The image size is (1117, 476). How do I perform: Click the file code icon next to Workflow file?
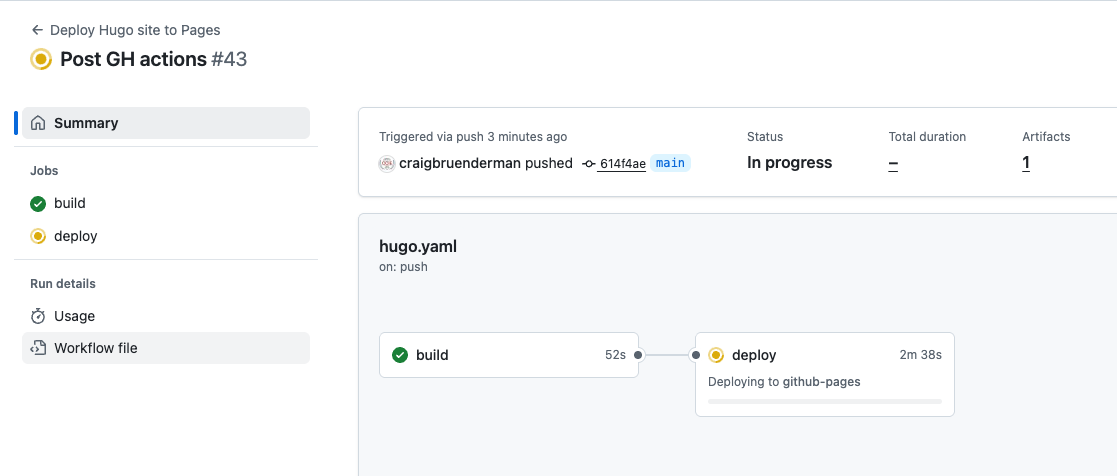(38, 348)
